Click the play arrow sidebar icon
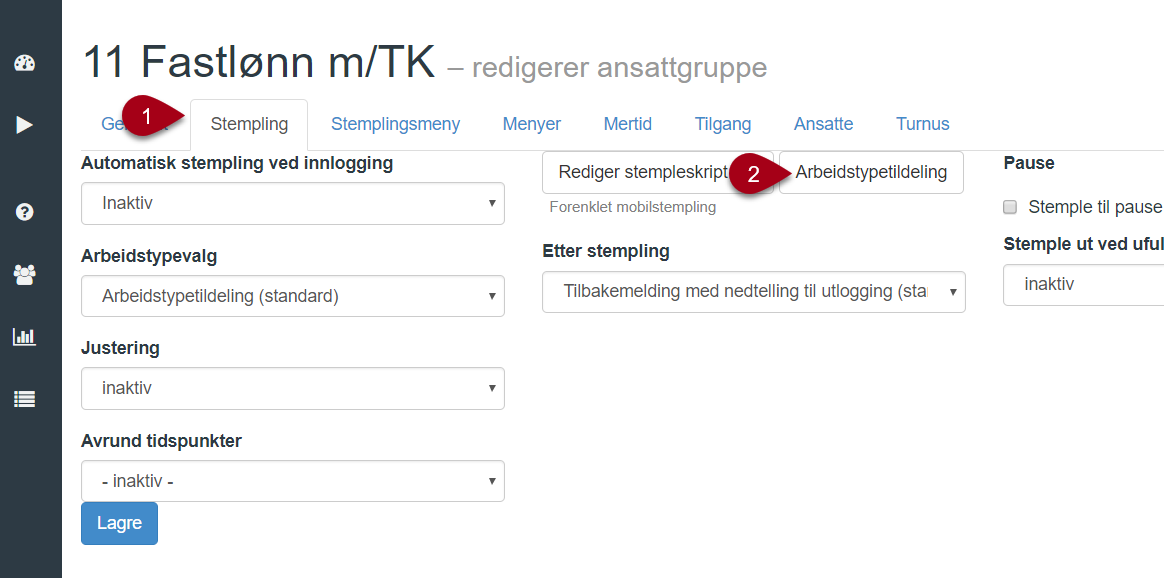1164x578 pixels. 25,125
